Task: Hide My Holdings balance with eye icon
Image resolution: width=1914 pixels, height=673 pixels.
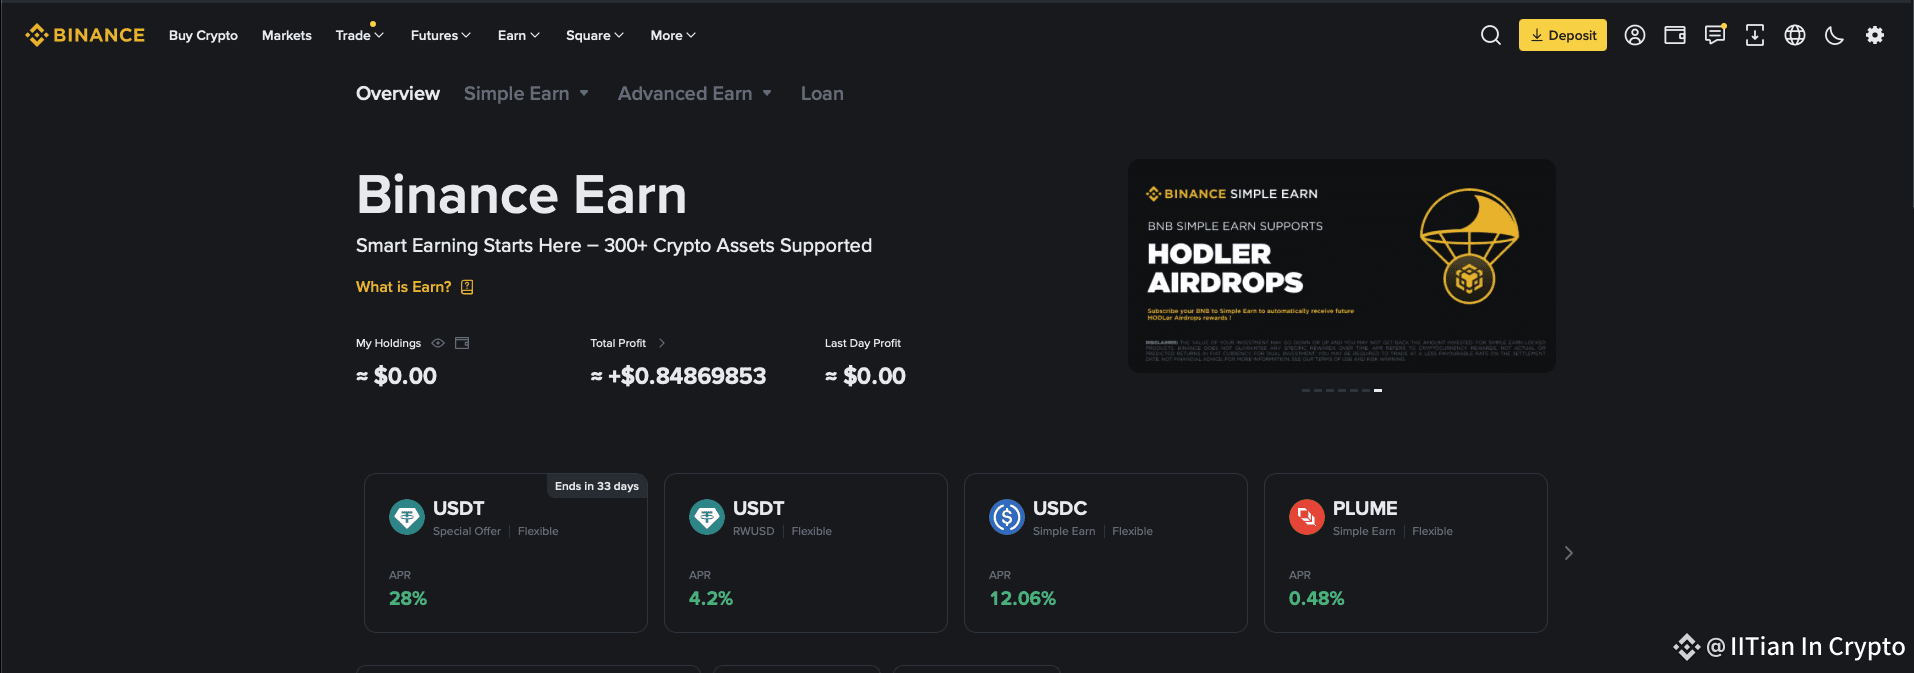Action: [437, 343]
